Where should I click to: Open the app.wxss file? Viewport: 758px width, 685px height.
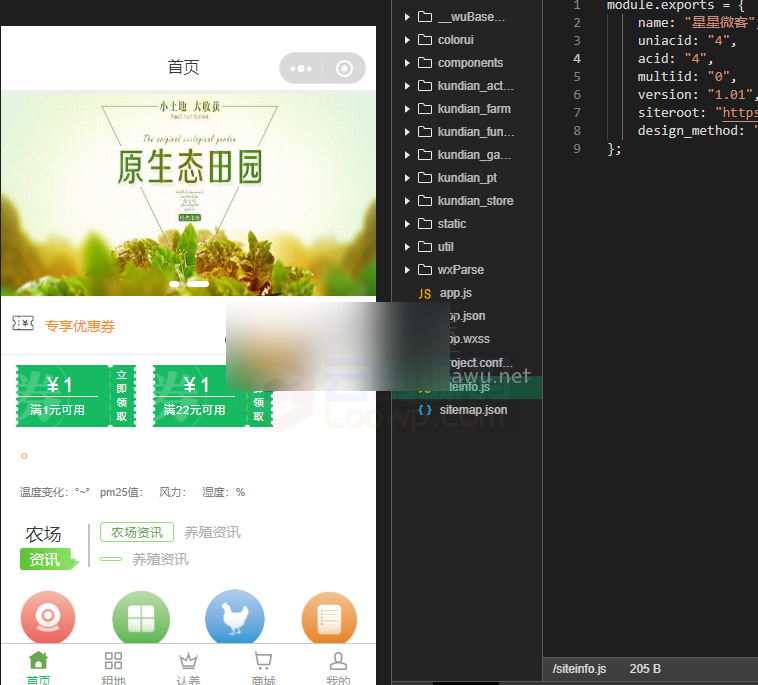(x=469, y=339)
